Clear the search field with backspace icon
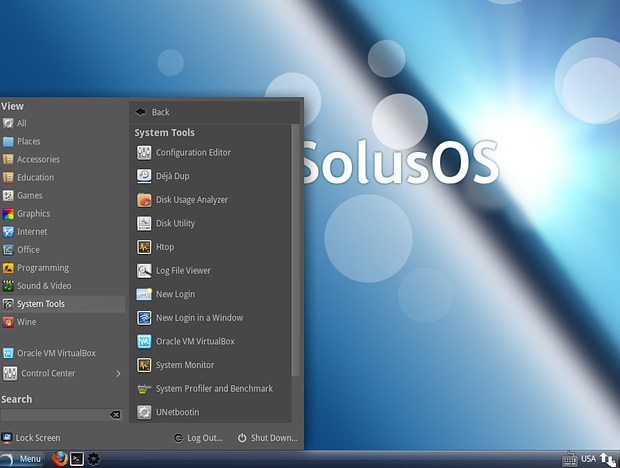The width and height of the screenshot is (620, 468). [115, 415]
